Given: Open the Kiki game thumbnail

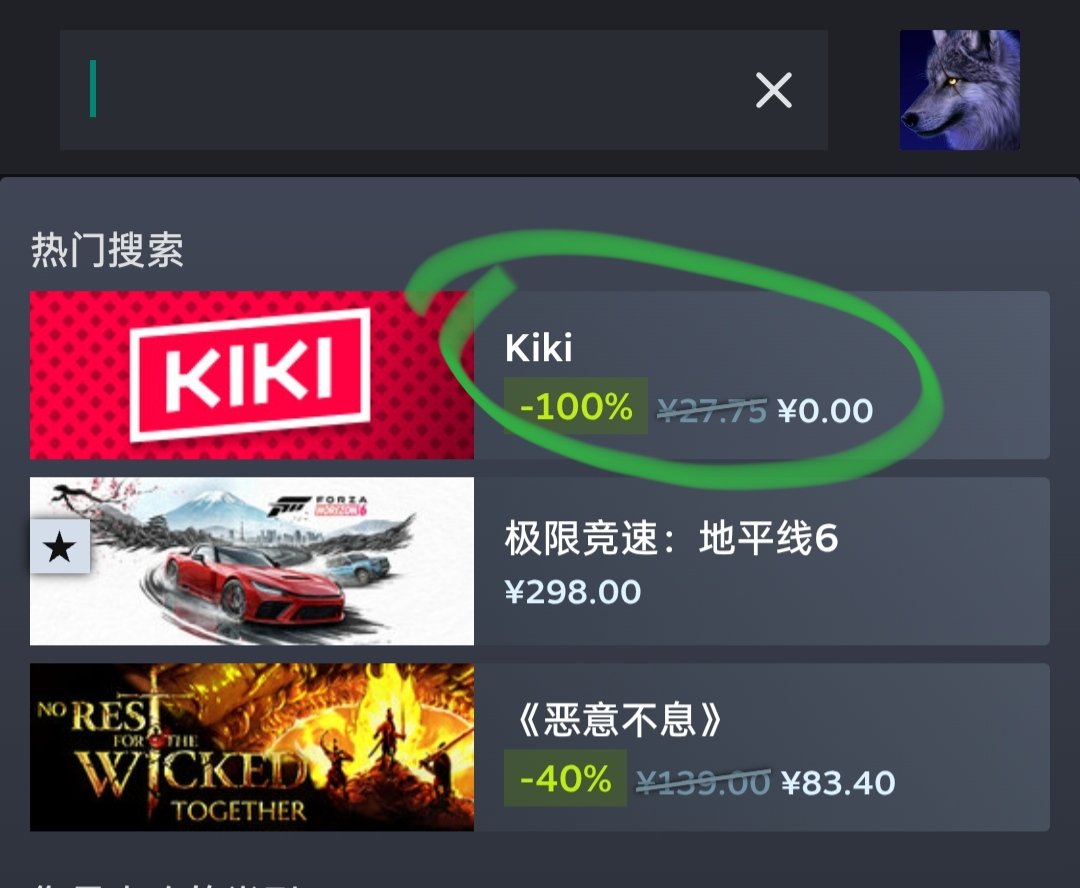Looking at the screenshot, I should click(x=251, y=375).
